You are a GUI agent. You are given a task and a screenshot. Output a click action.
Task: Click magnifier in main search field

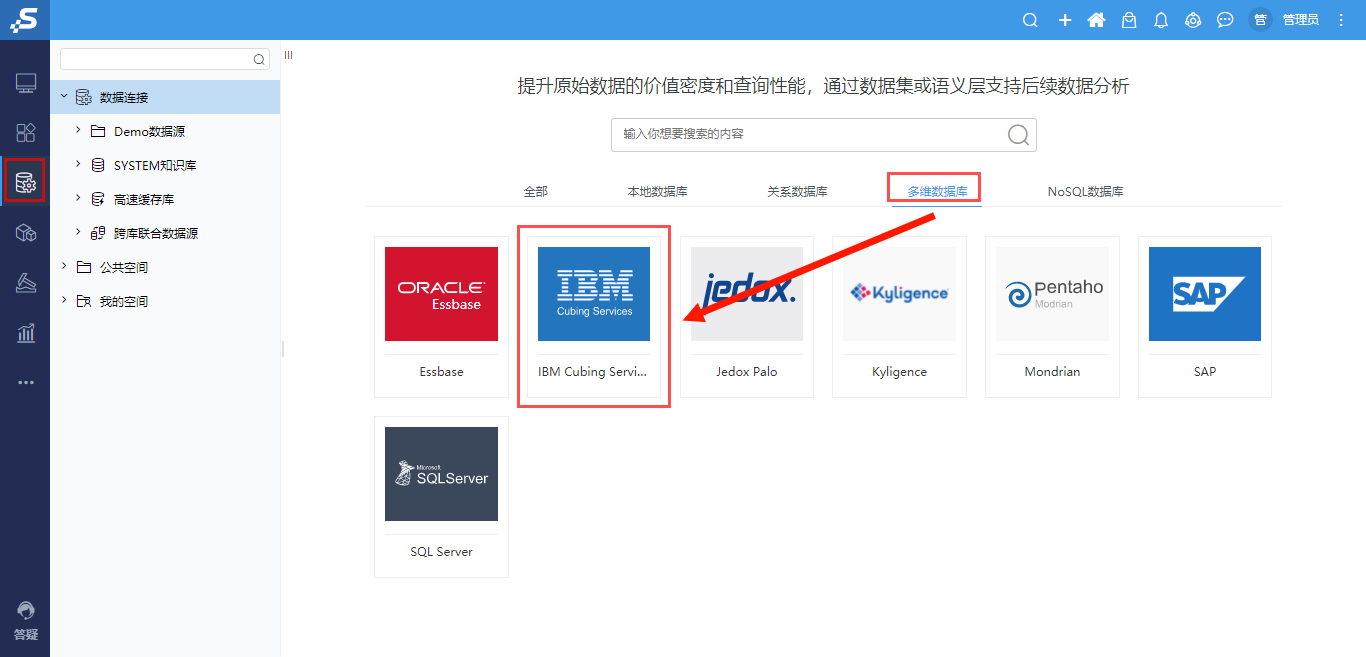pos(1018,135)
